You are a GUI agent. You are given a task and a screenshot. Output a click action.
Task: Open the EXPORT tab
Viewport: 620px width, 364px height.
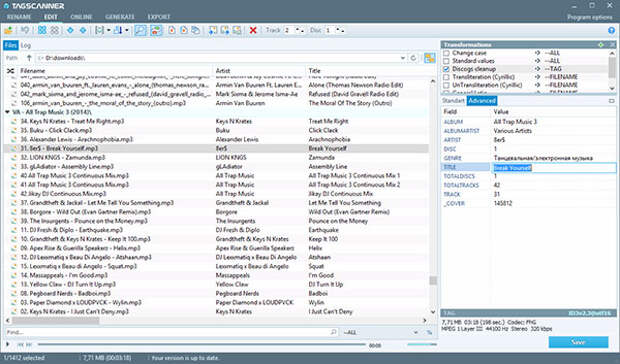159,17
